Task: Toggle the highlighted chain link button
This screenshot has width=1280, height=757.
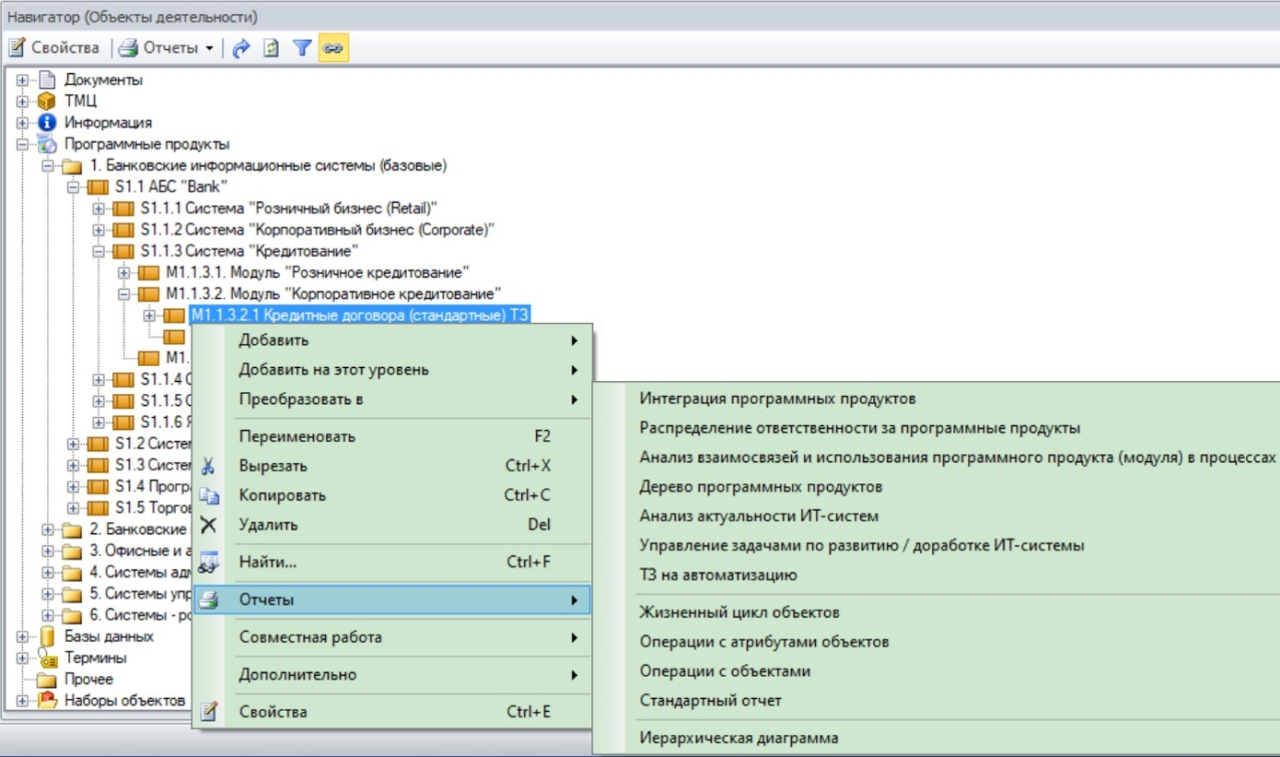Action: [333, 48]
